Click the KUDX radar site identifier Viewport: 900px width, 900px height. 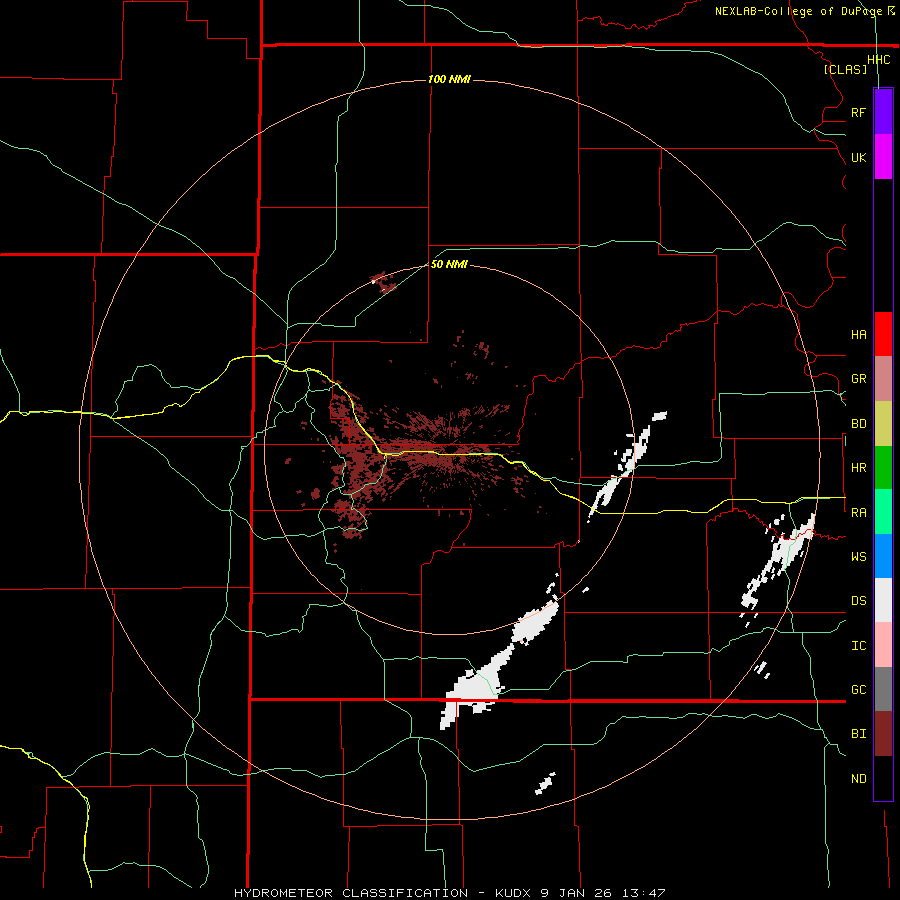pos(513,893)
